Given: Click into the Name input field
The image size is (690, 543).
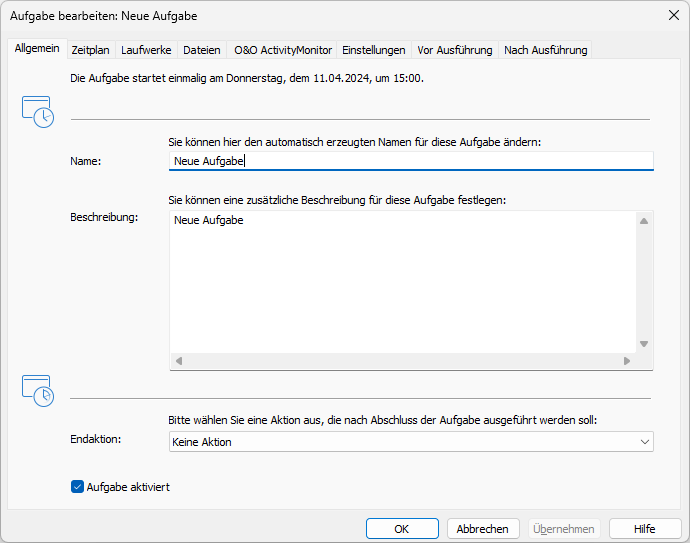Looking at the screenshot, I should (411, 161).
